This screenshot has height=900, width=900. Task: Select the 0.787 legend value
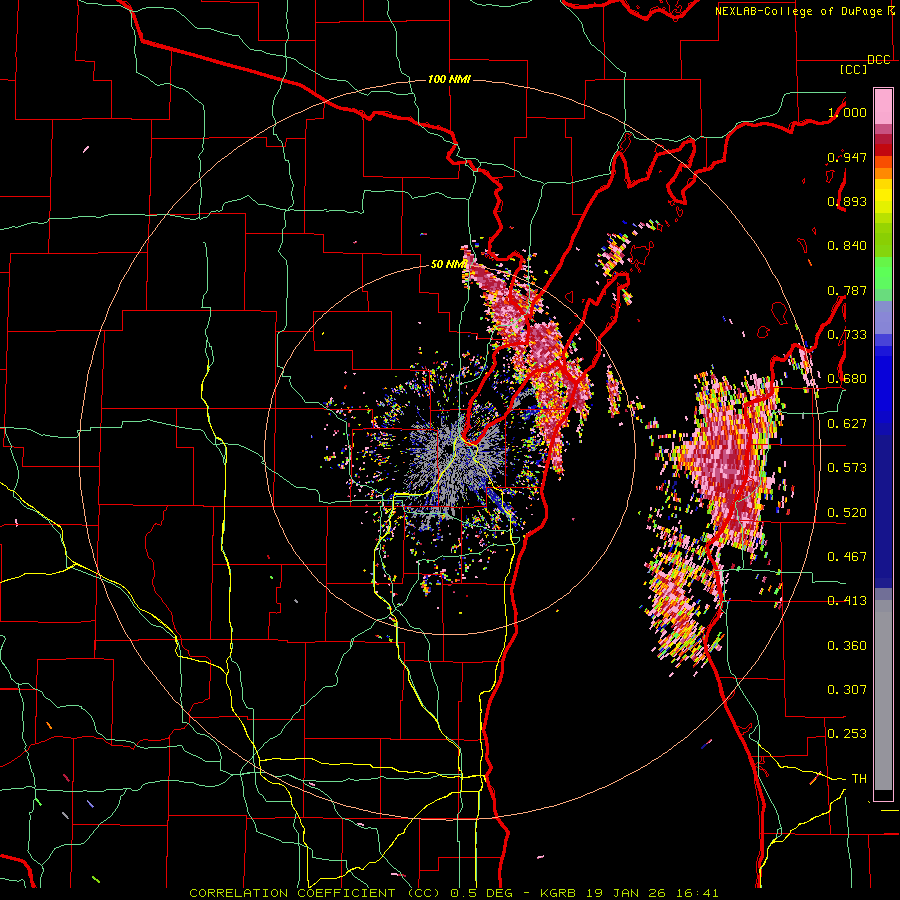tap(847, 290)
